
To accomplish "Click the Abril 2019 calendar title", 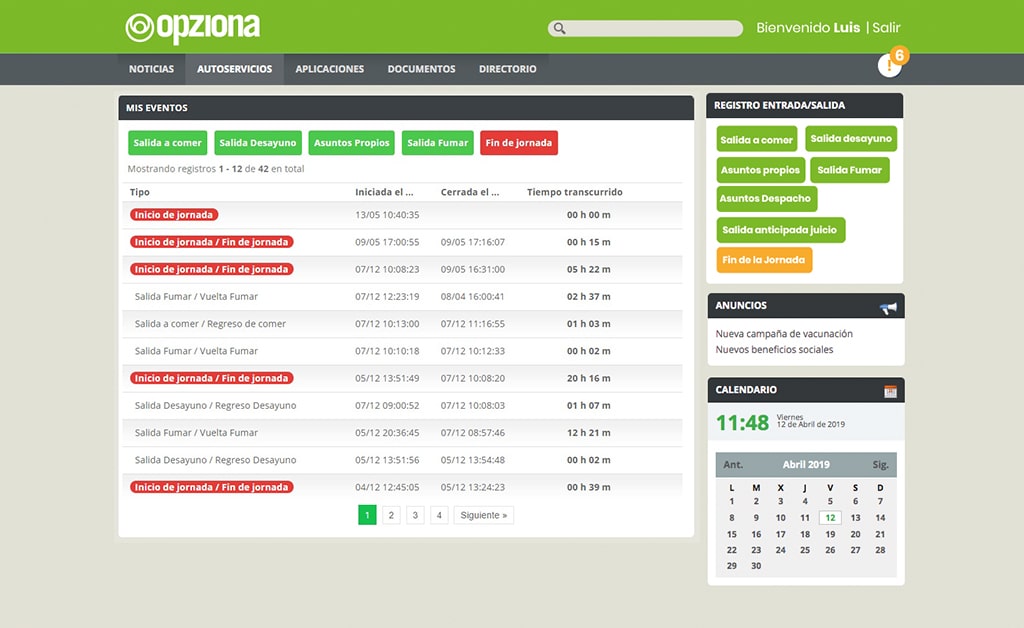I will click(806, 465).
